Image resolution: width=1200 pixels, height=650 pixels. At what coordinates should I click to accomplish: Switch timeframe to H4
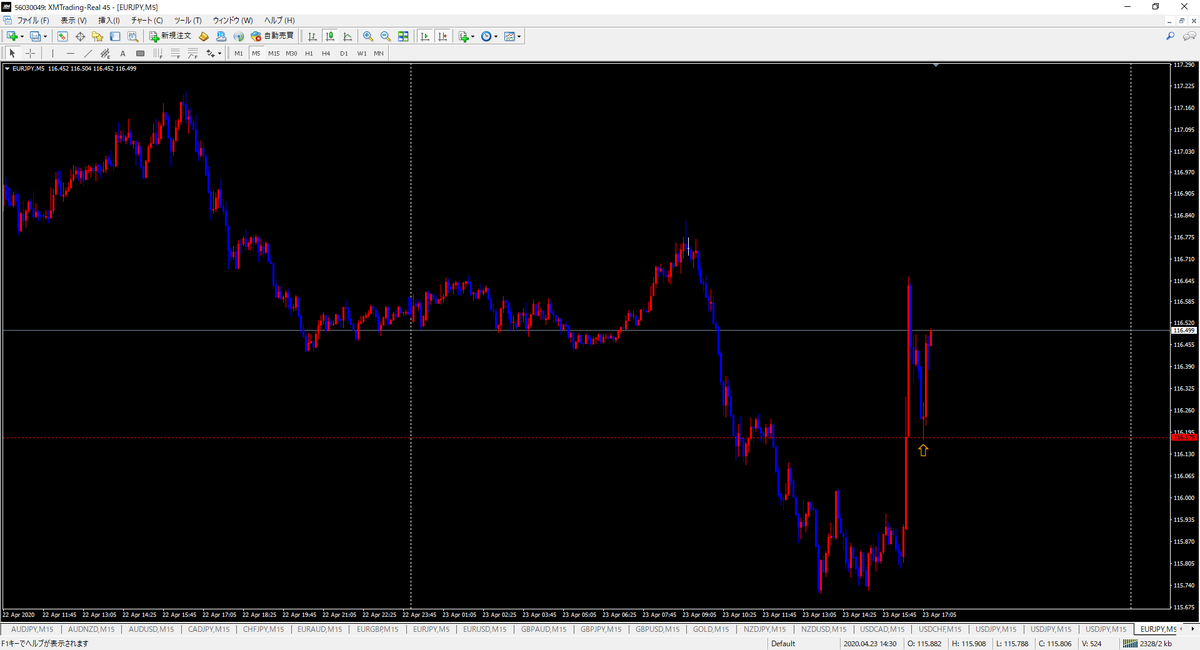pos(326,53)
